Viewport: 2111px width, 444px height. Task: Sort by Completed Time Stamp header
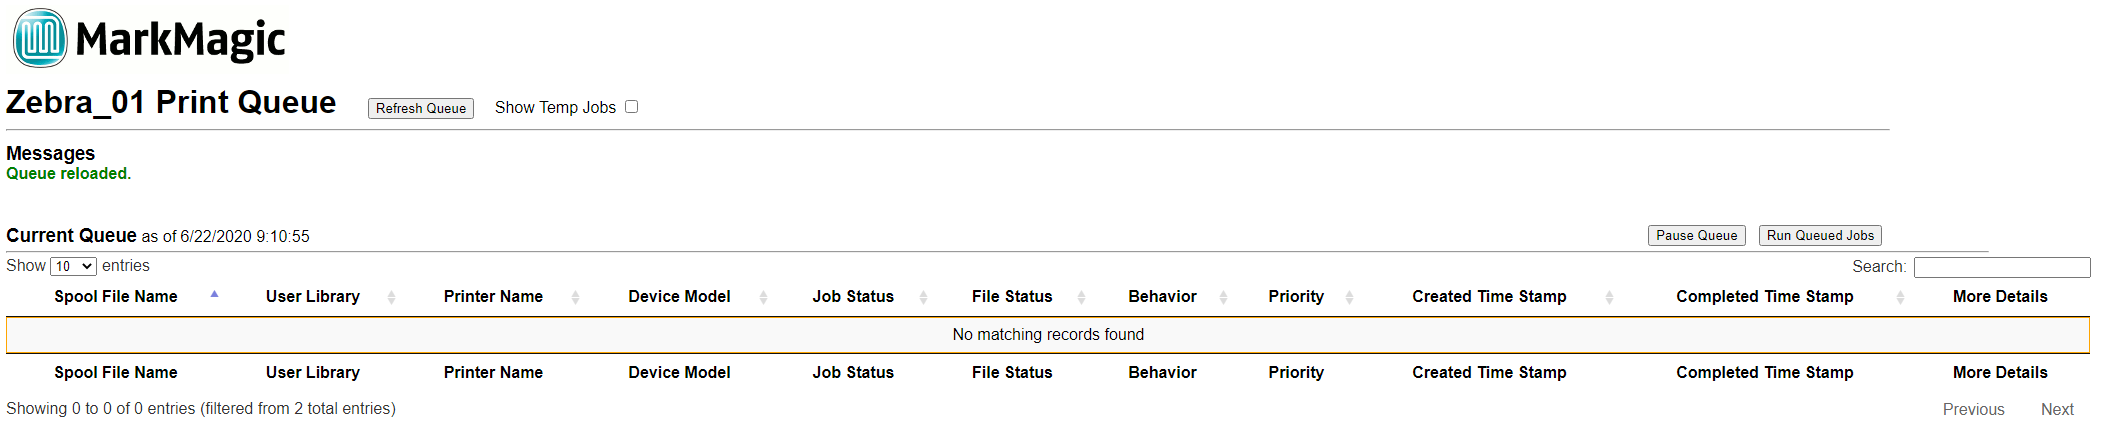pos(1765,297)
